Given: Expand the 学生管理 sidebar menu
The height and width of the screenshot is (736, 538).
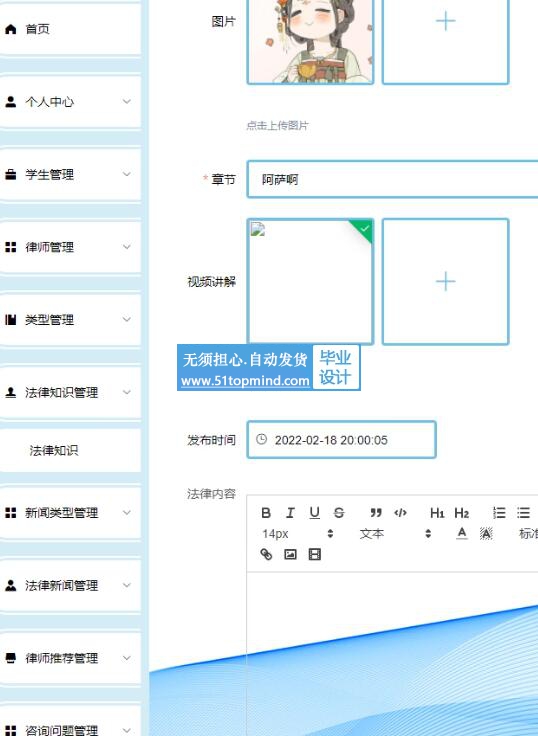Looking at the screenshot, I should (x=70, y=175).
